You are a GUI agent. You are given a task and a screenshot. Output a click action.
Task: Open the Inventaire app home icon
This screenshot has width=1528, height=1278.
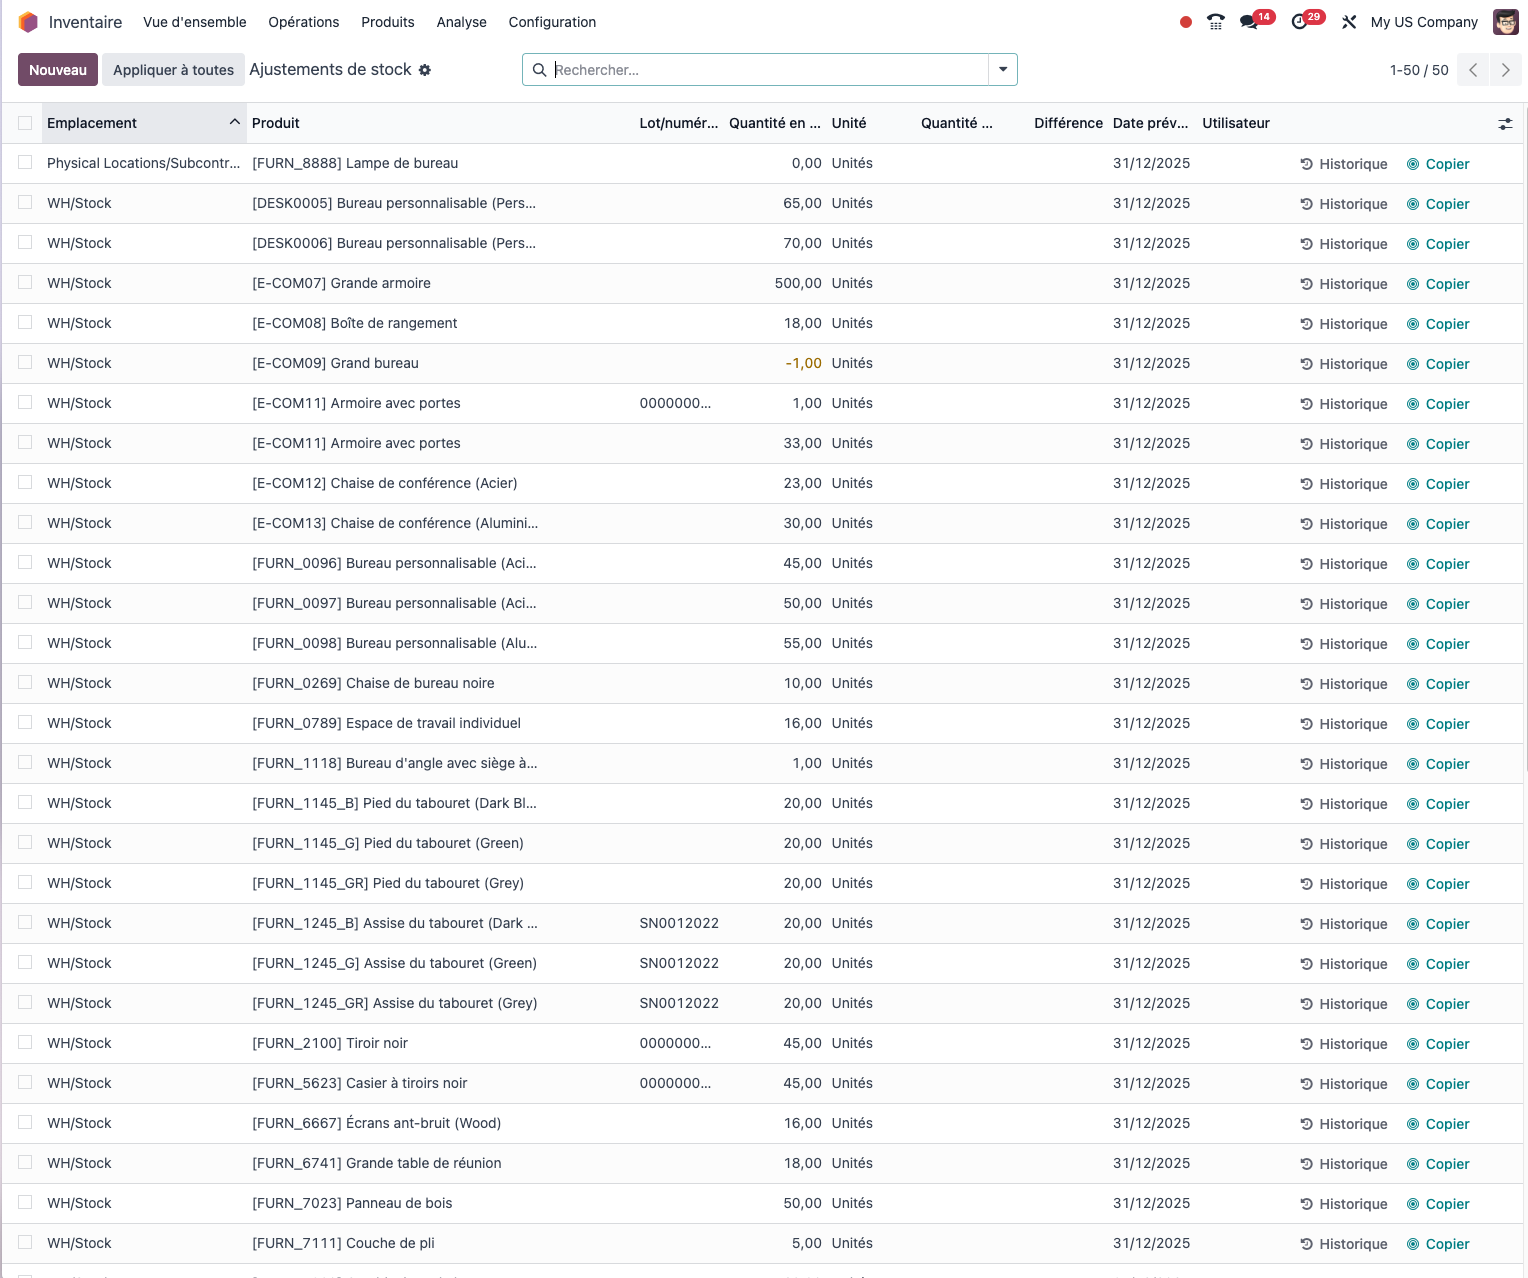[28, 22]
